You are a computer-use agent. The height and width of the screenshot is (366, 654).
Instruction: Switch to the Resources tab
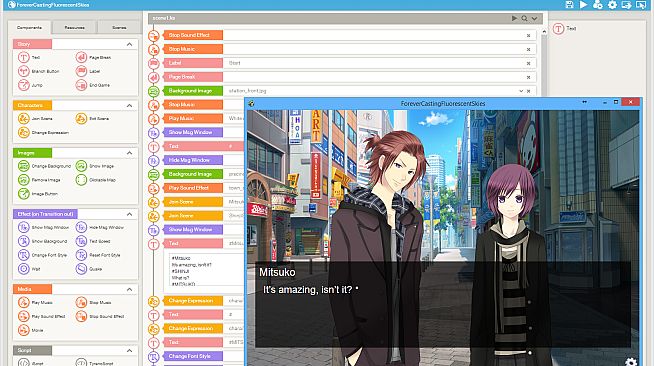(x=74, y=28)
